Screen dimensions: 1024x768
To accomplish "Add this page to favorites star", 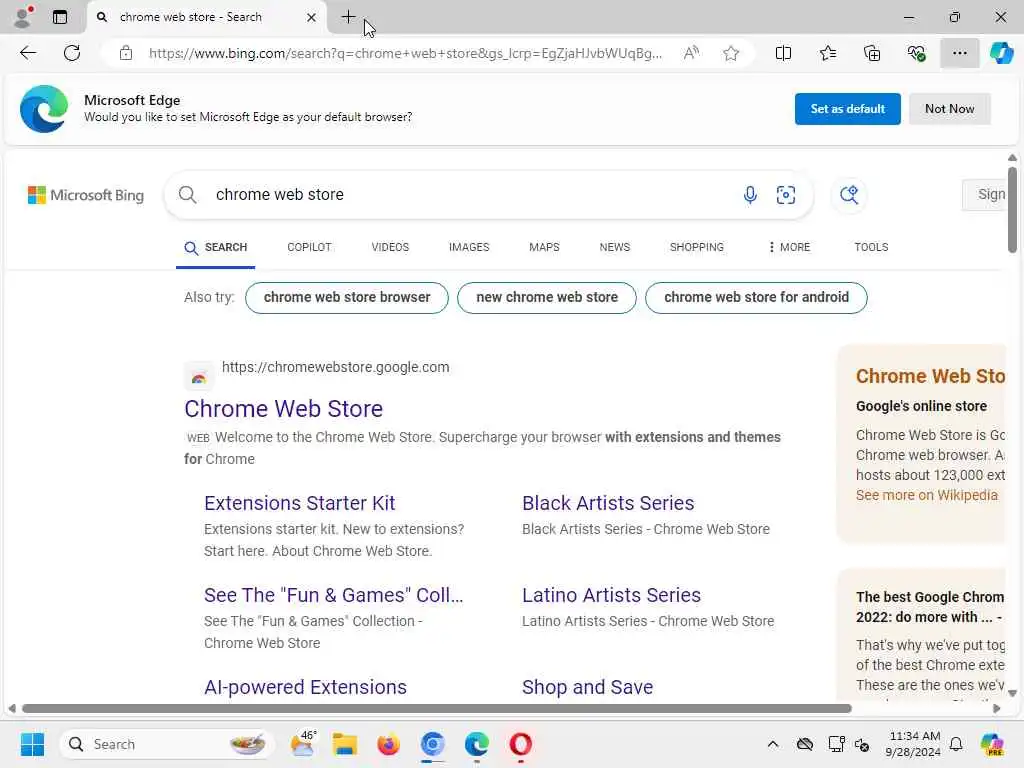I will click(x=731, y=53).
